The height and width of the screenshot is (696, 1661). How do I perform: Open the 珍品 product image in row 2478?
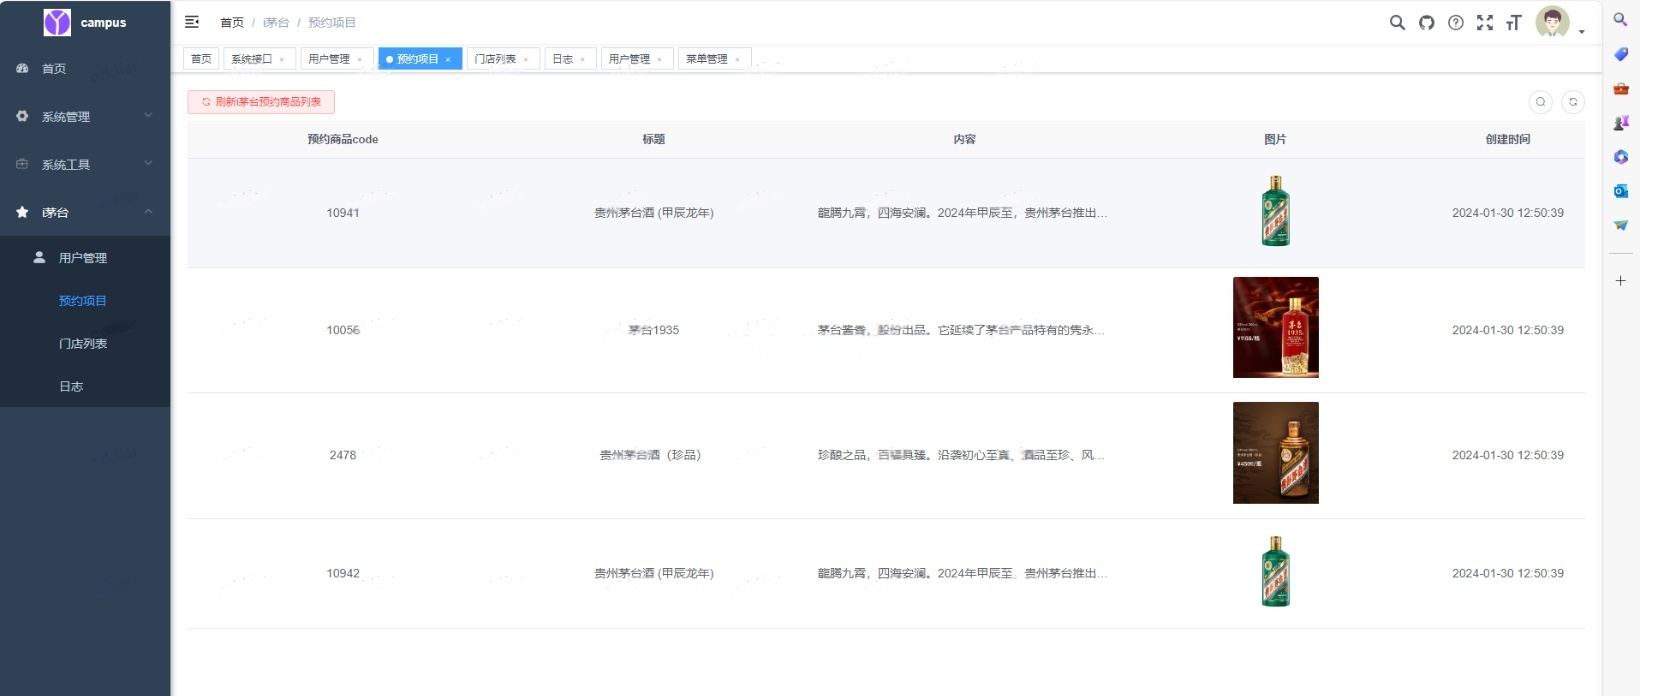[x=1276, y=453]
